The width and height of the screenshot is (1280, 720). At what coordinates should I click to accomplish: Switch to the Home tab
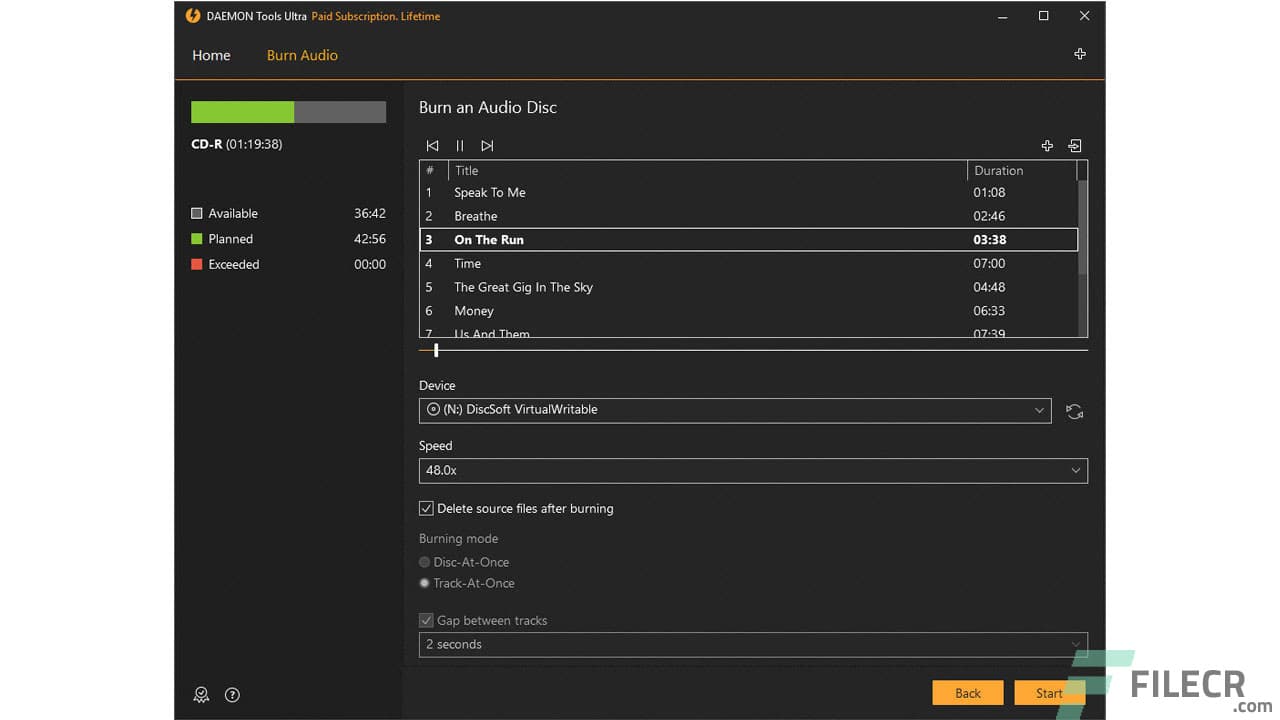coord(211,55)
